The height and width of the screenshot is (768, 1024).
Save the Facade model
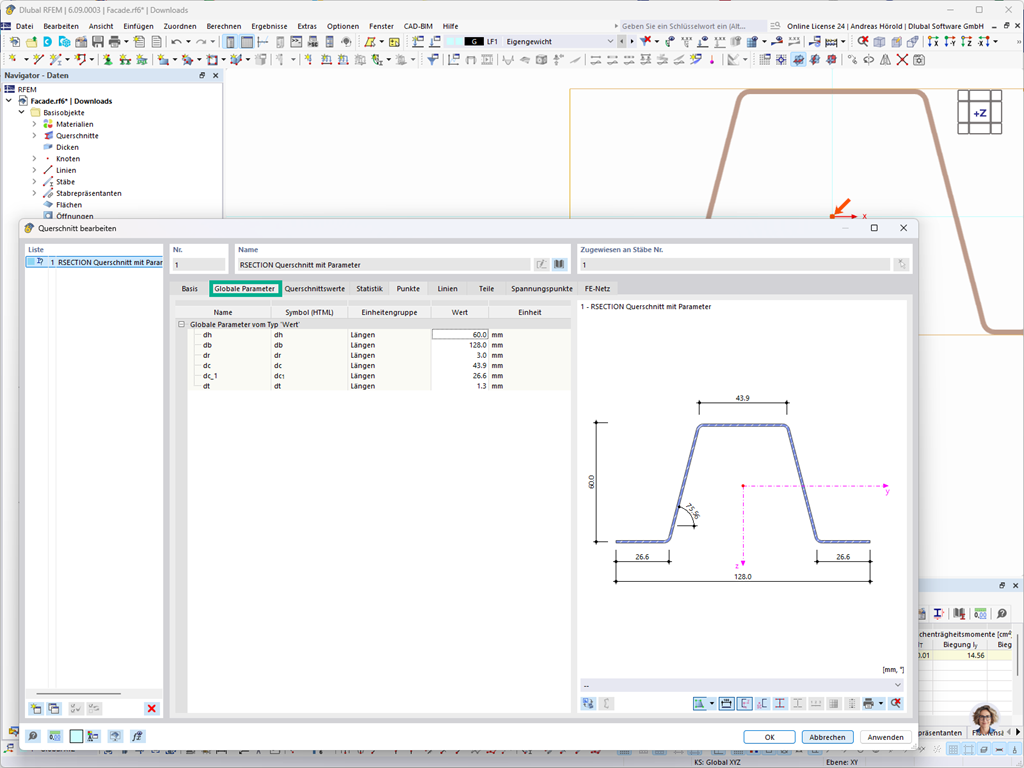tap(97, 42)
